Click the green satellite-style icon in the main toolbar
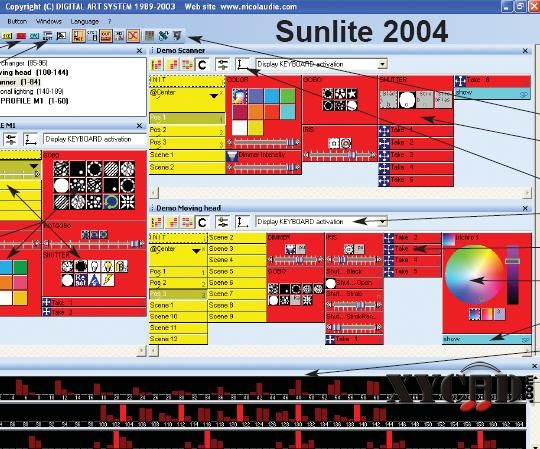The image size is (540, 449). click(163, 35)
